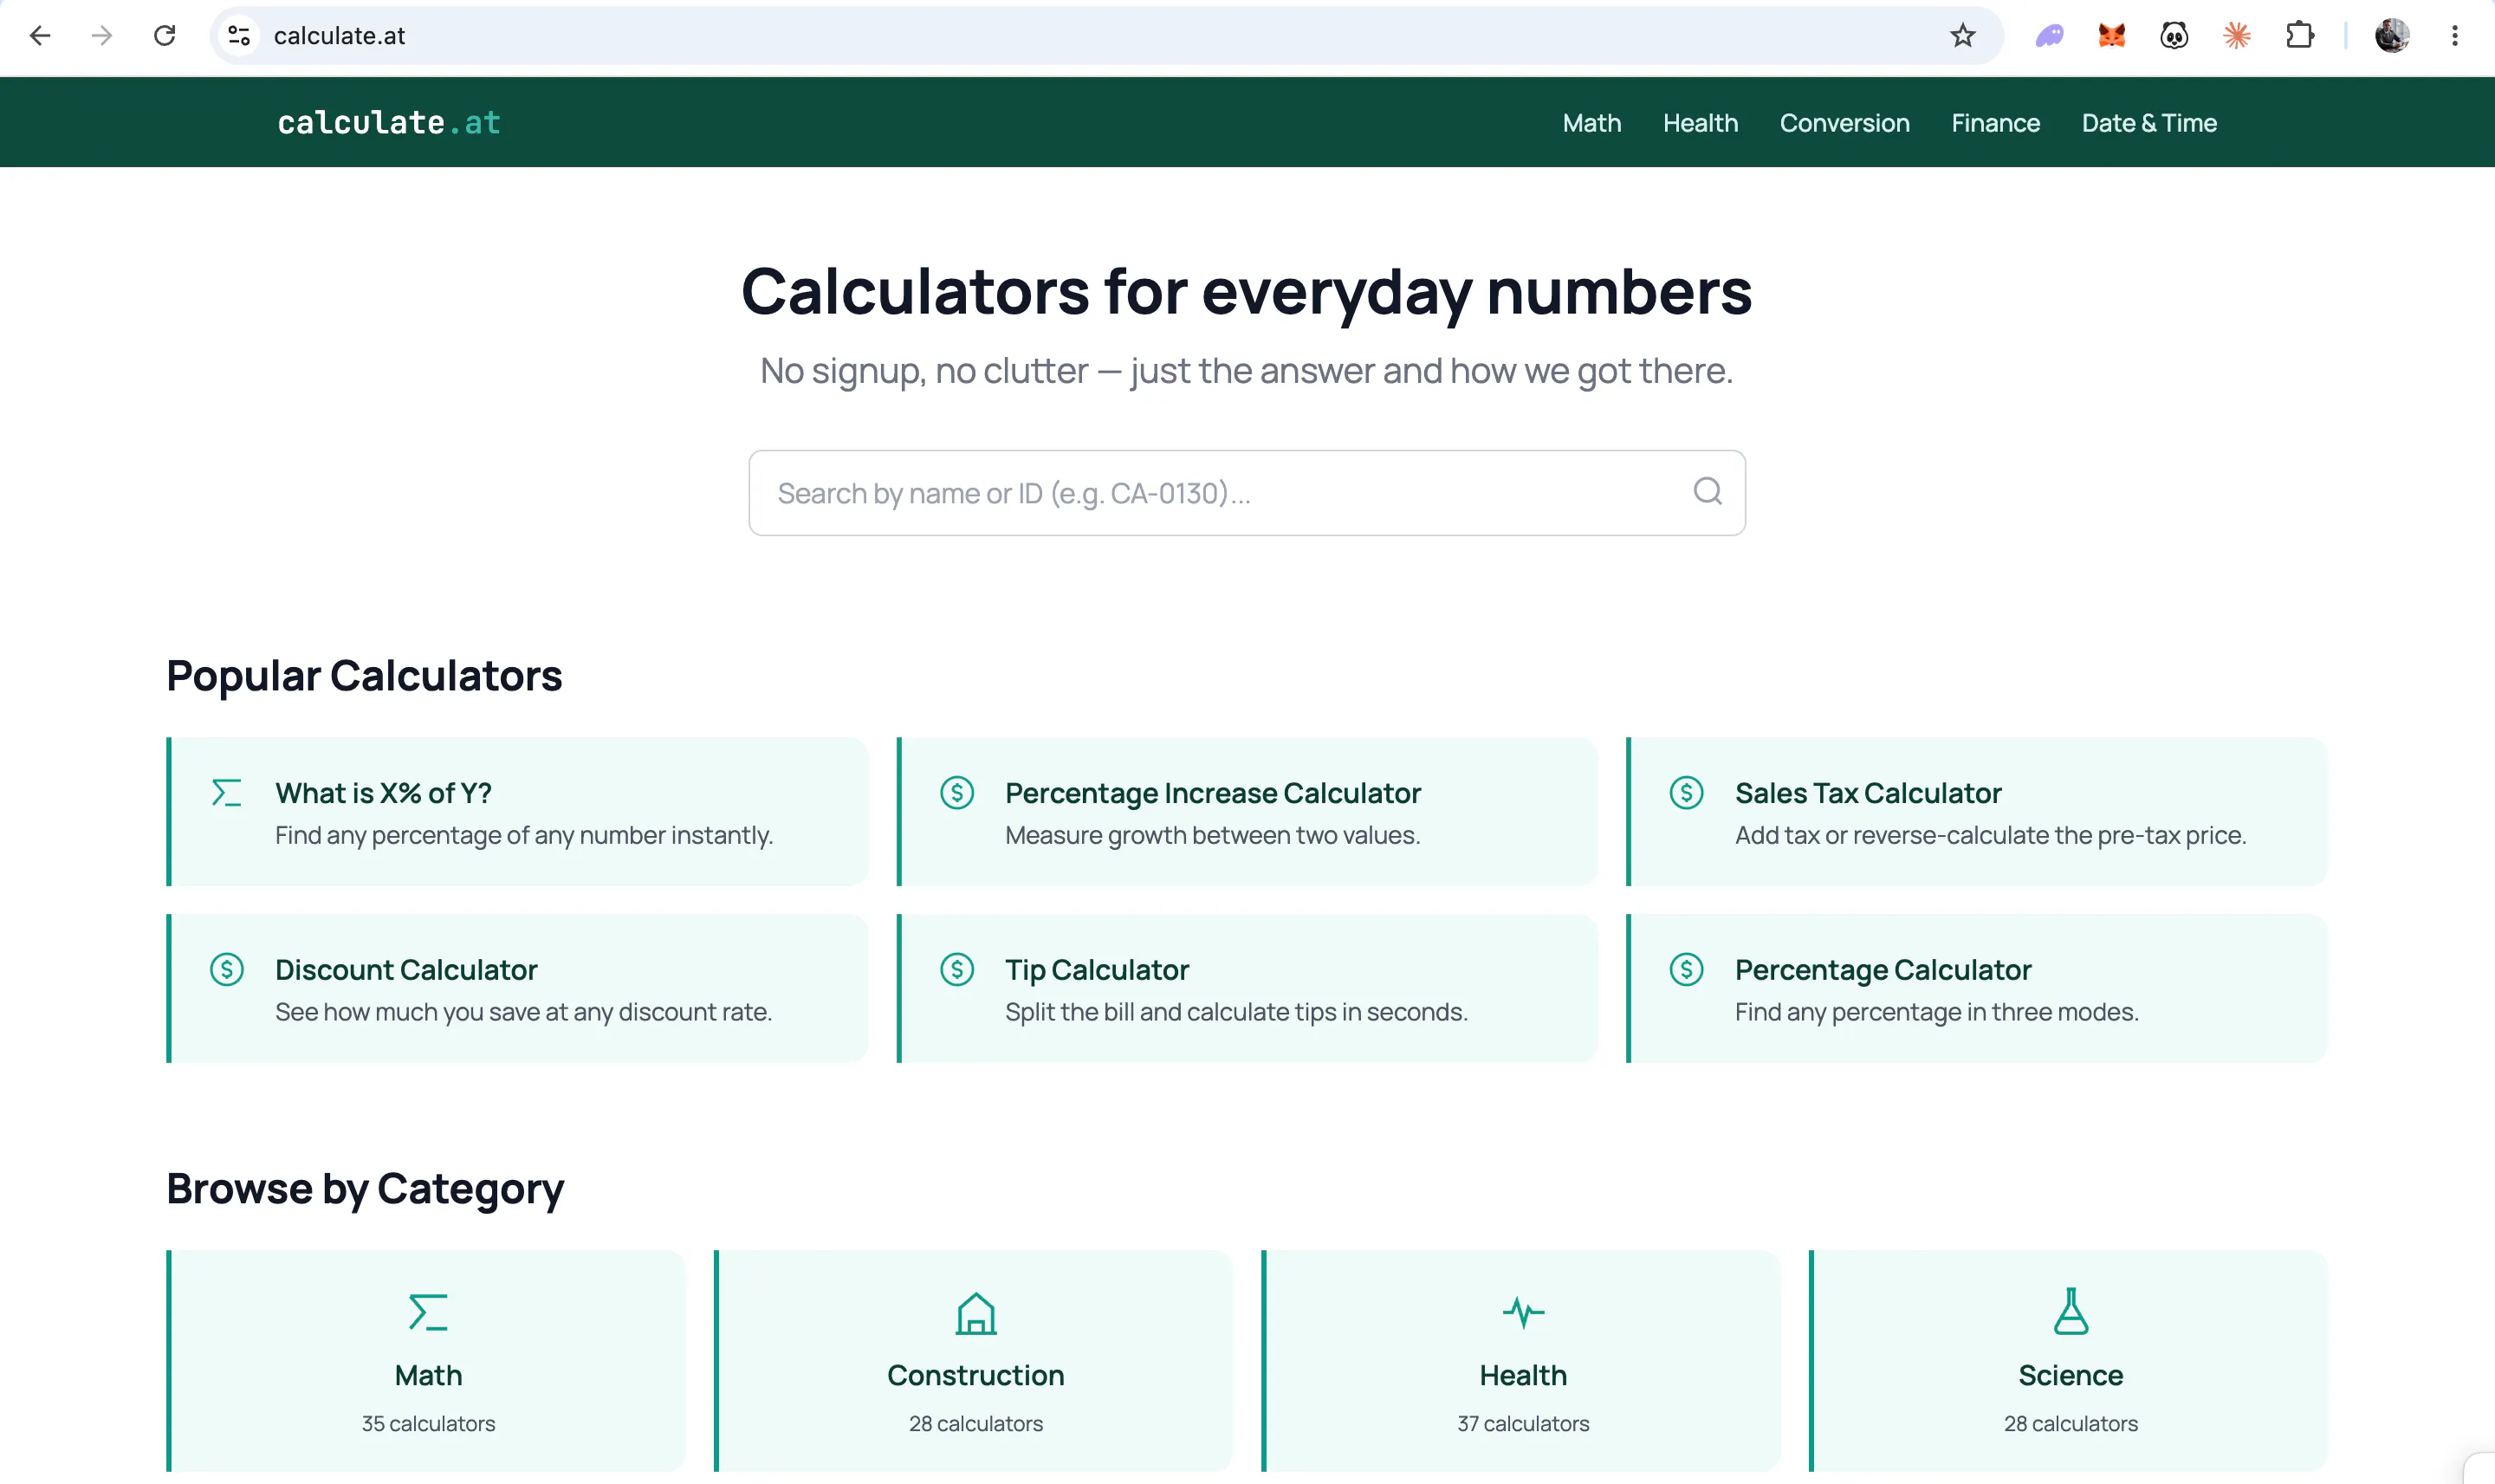
Task: Click '28 calculators' under Science
Action: click(x=2071, y=1423)
